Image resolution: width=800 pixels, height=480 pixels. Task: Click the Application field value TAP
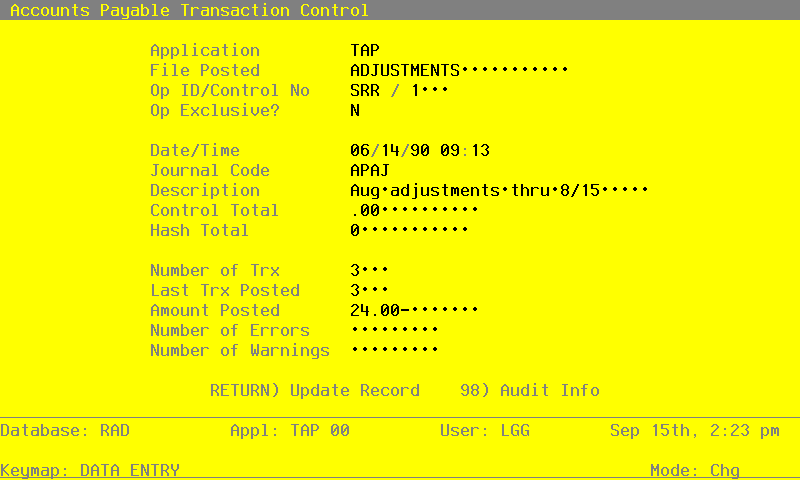pos(365,50)
